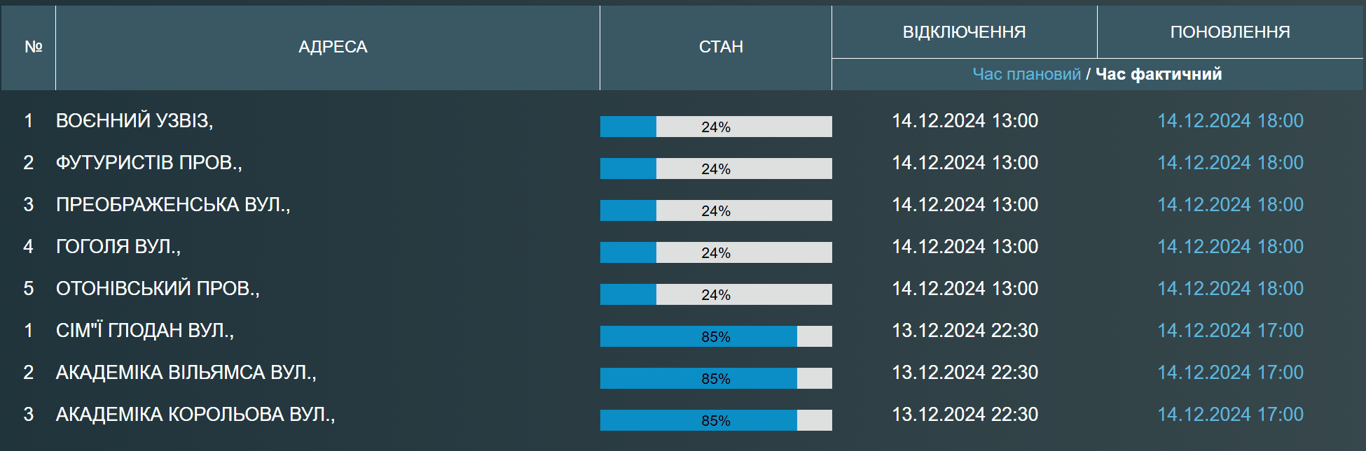Click the Час плановий label
Image resolution: width=1366 pixels, height=451 pixels.
[x=1026, y=74]
